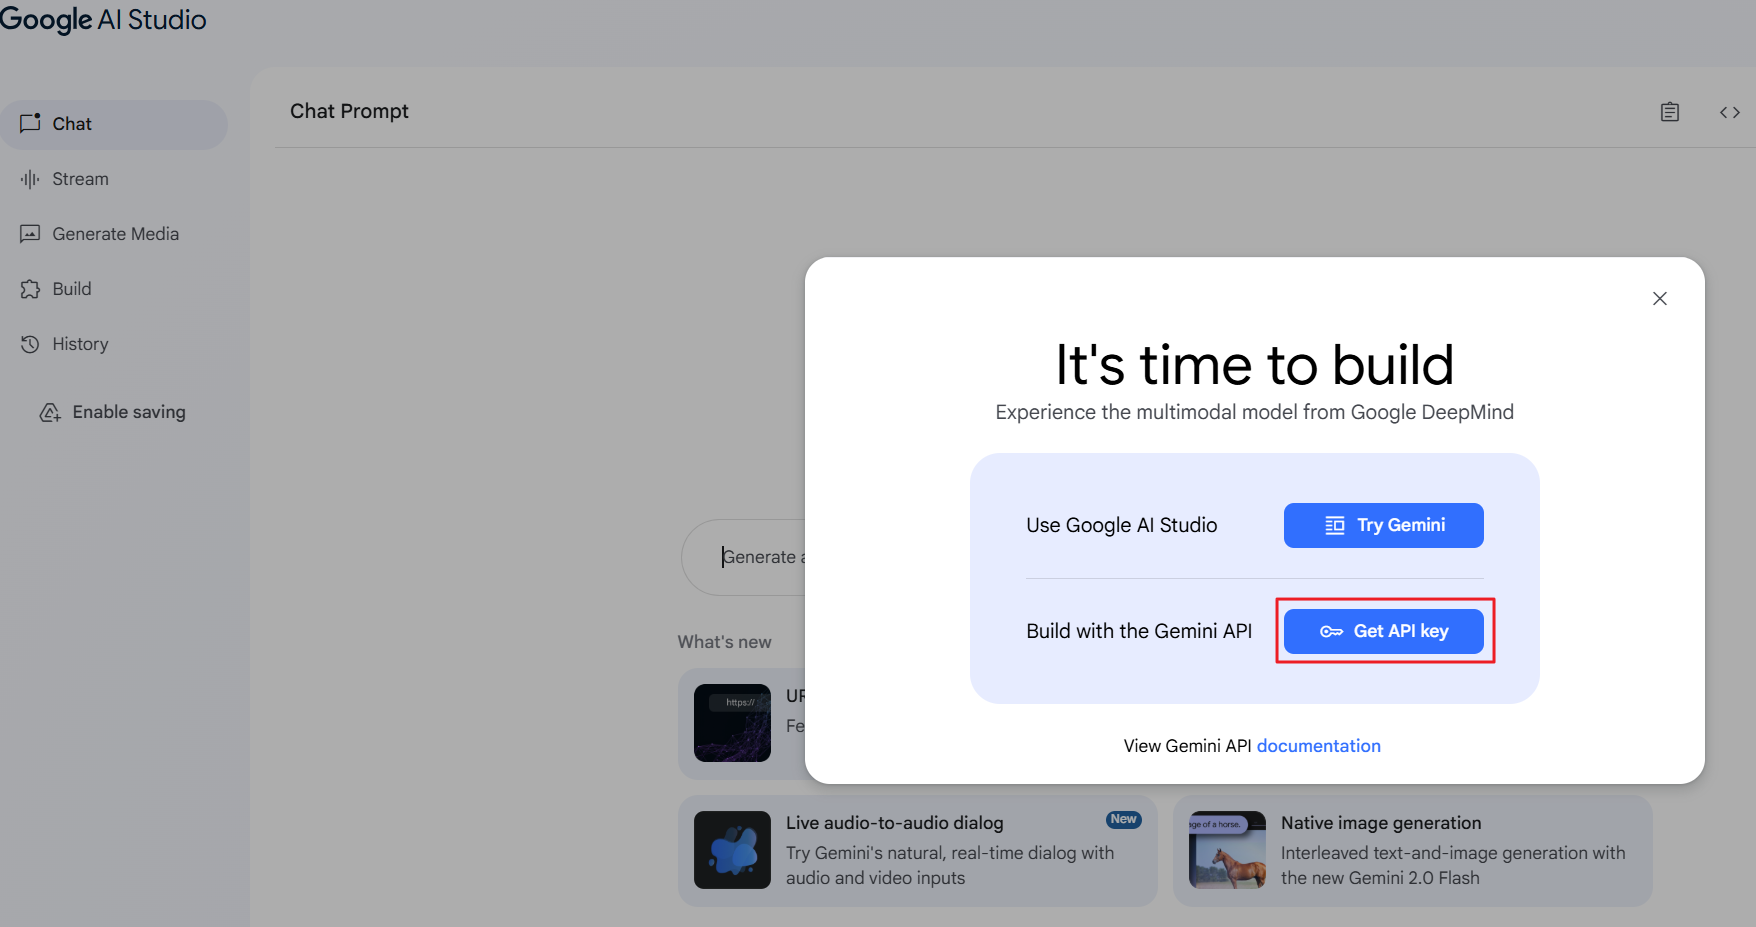Open History in the sidebar
The width and height of the screenshot is (1756, 927).
click(x=114, y=344)
